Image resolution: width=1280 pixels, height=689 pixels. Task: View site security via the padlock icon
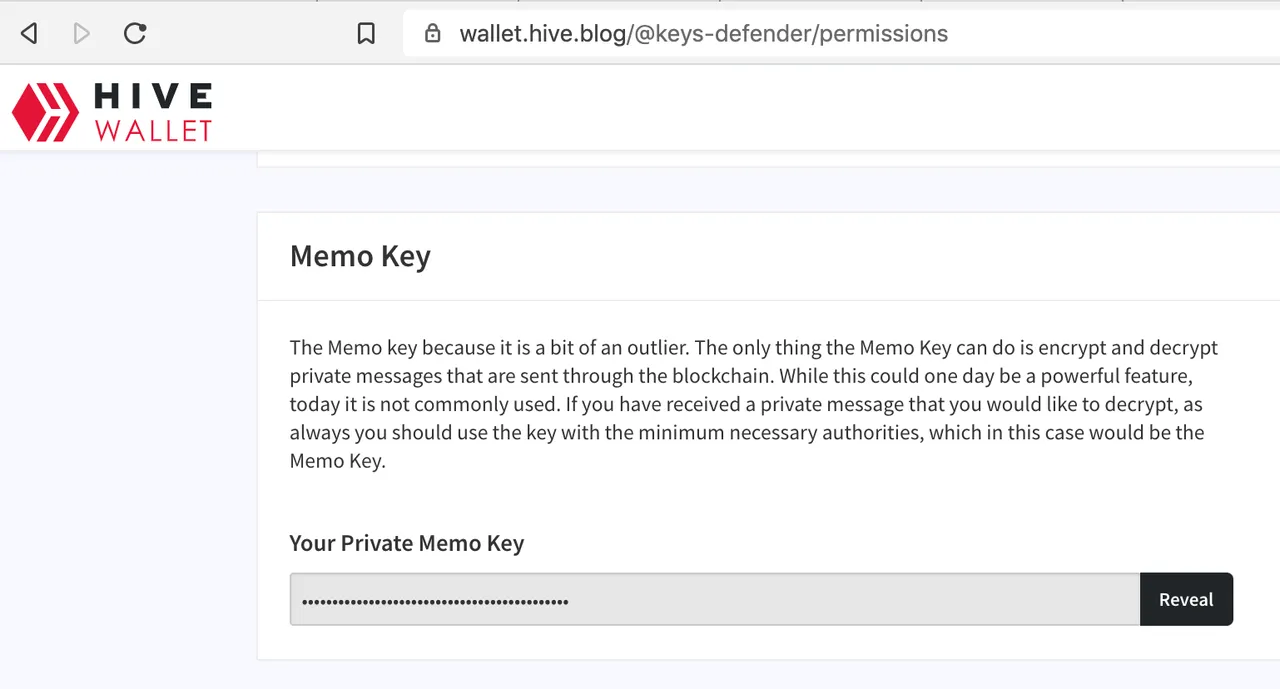[432, 33]
